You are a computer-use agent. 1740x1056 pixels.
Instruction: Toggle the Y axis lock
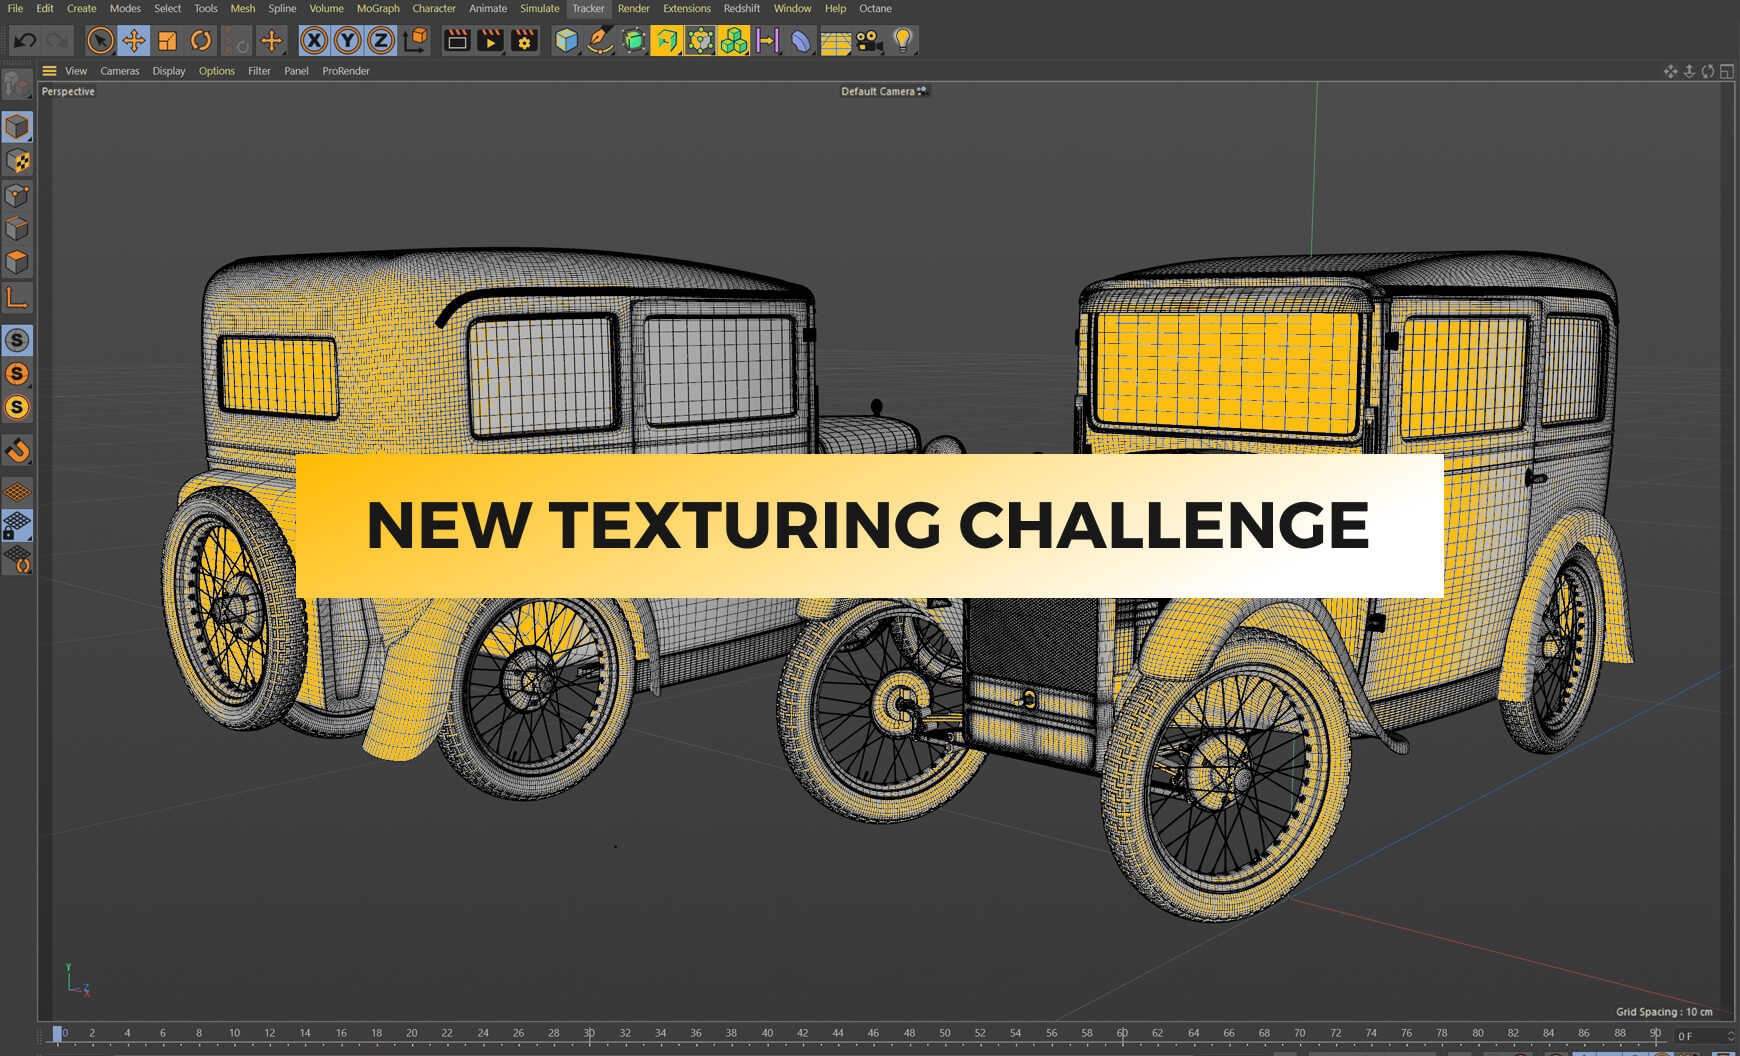pos(348,41)
